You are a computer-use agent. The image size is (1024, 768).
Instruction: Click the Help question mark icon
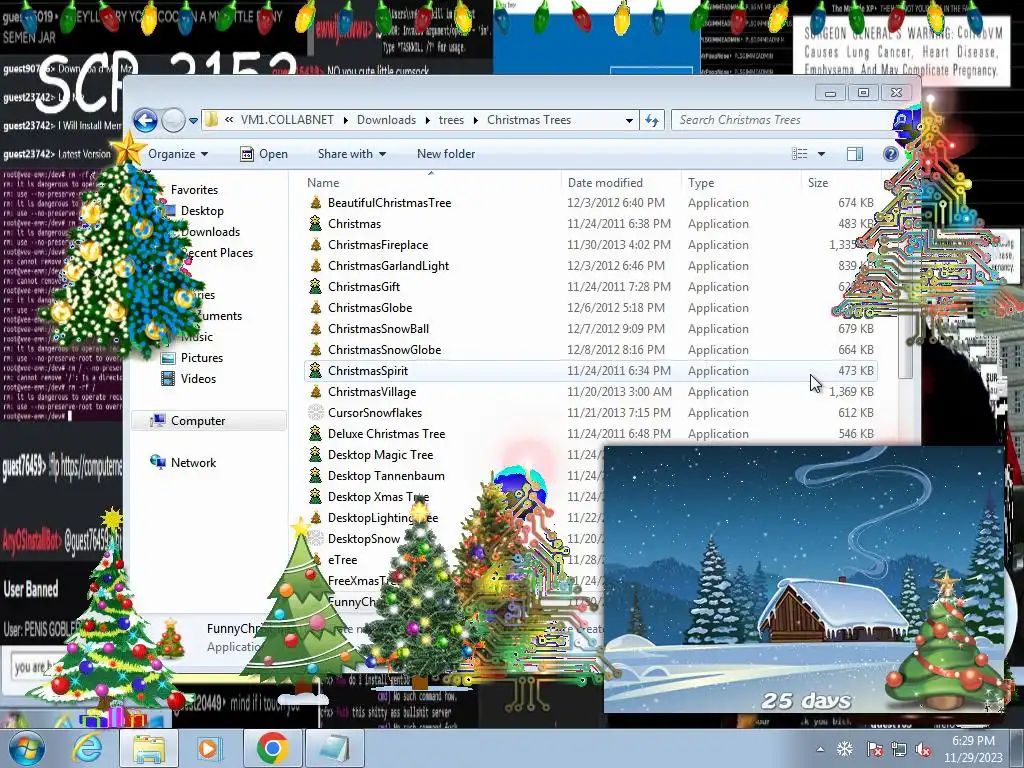point(890,154)
